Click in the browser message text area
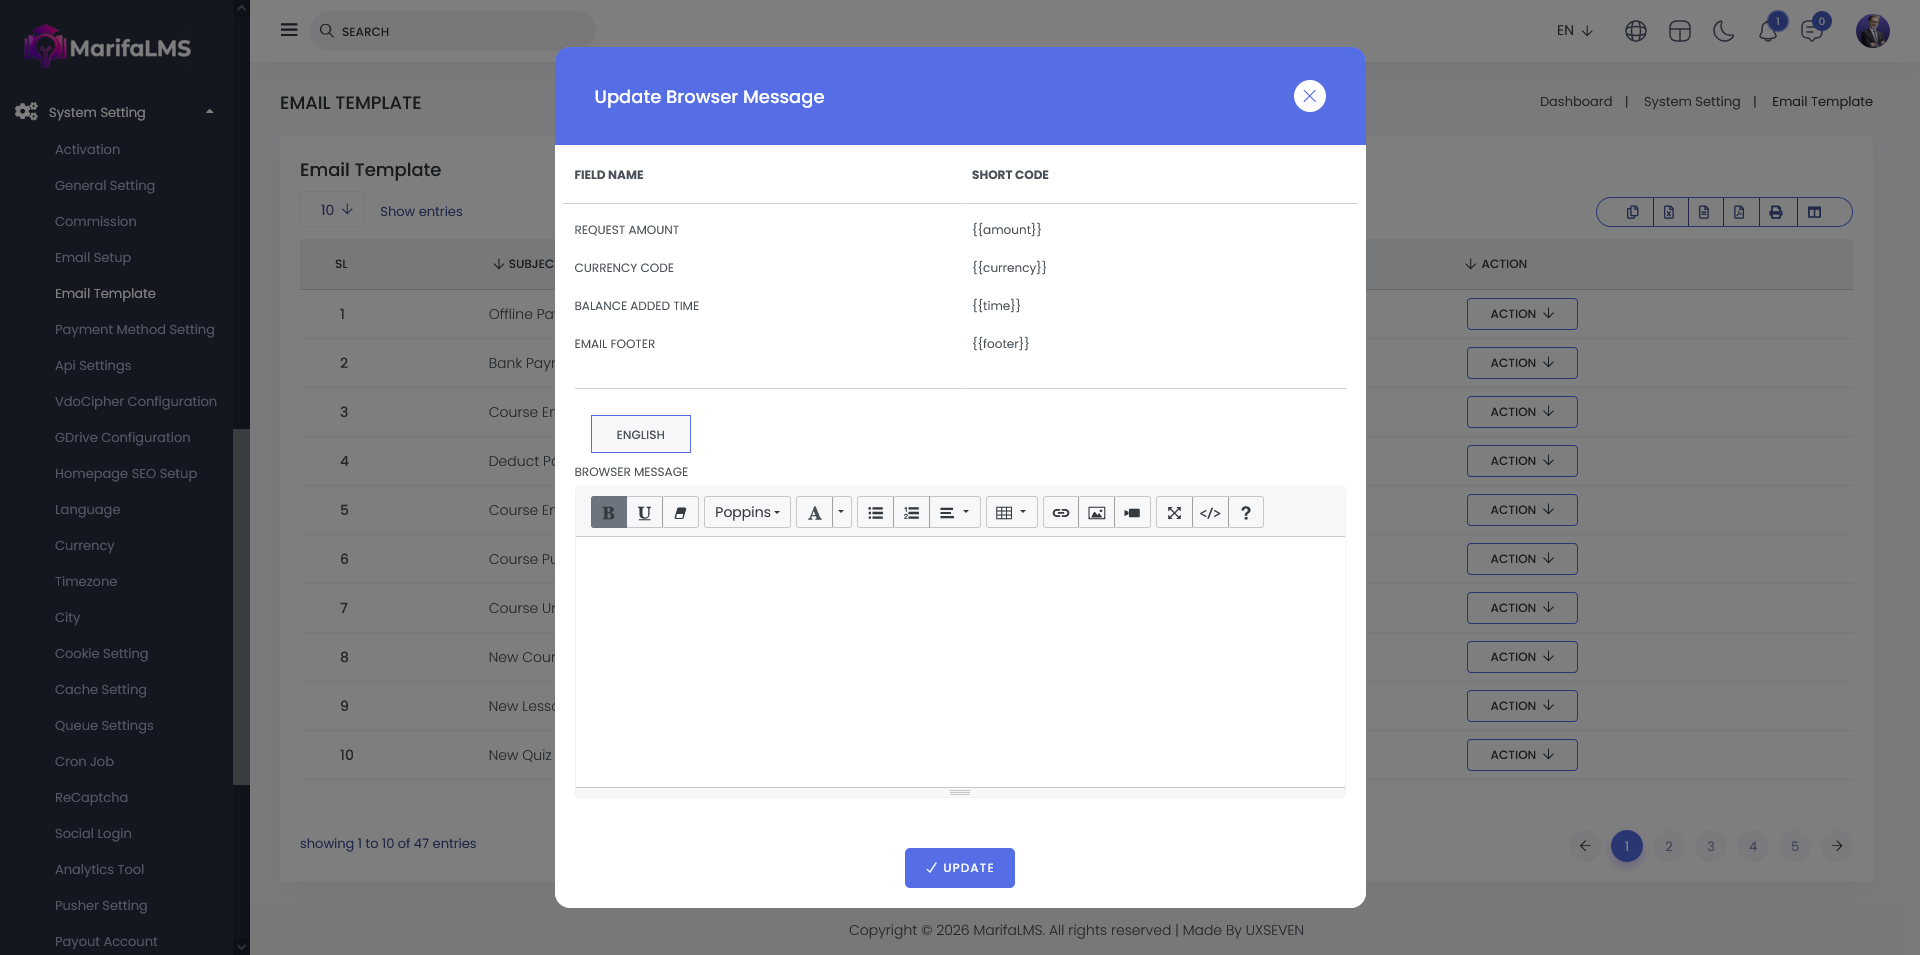The height and width of the screenshot is (955, 1920). (x=959, y=661)
